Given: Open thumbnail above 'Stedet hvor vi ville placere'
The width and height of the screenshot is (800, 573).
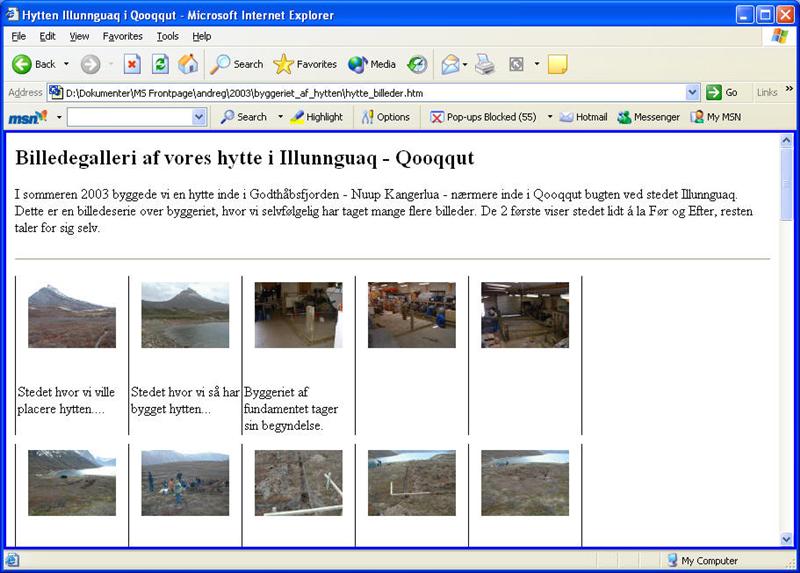Looking at the screenshot, I should (x=72, y=315).
